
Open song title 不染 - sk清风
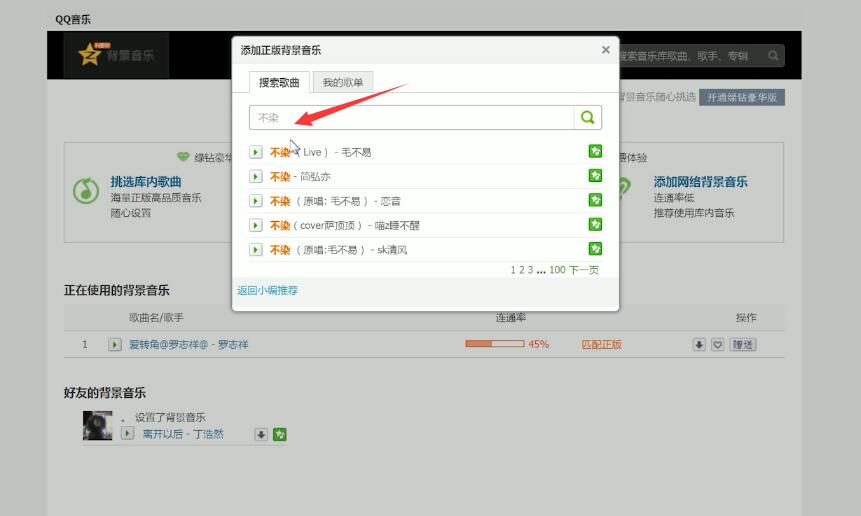coord(338,250)
